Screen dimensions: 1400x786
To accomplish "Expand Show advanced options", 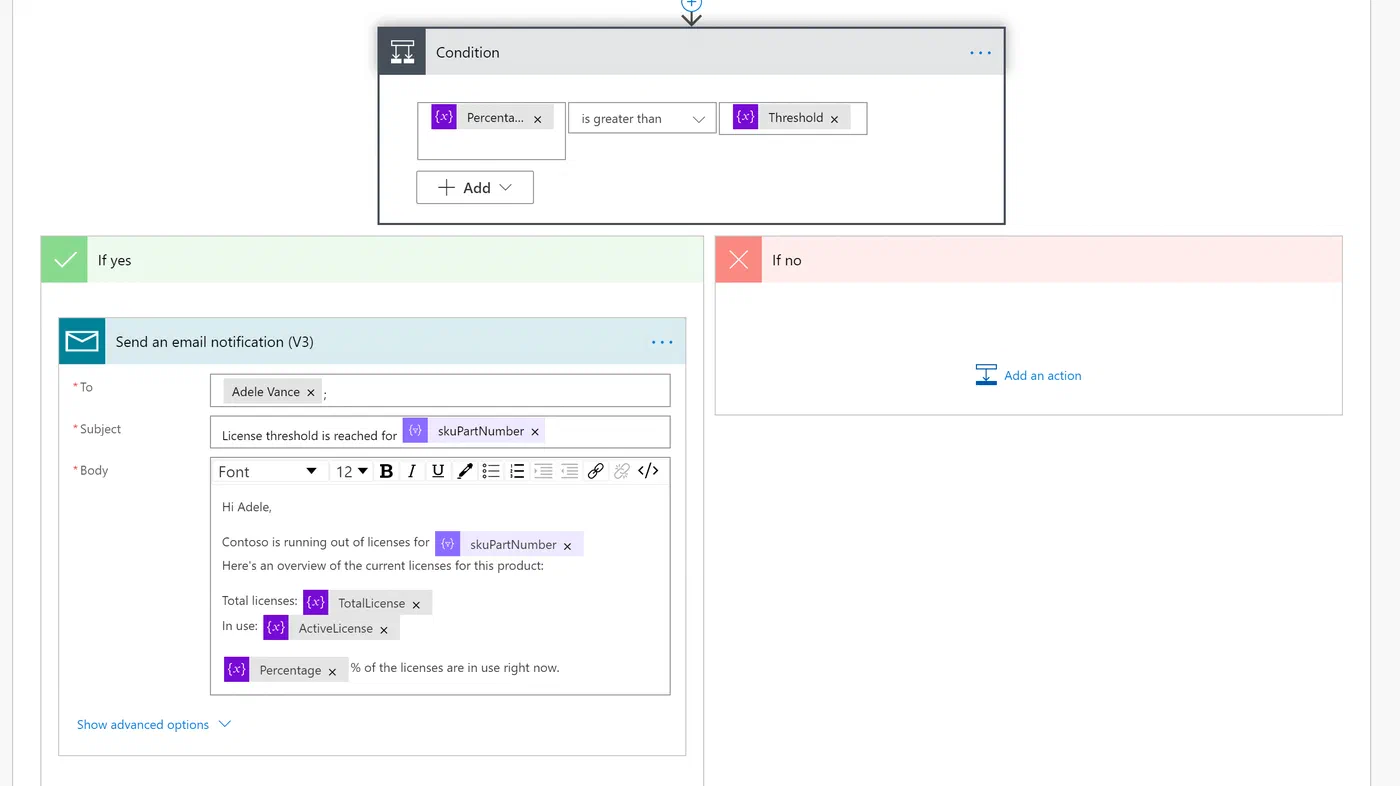I will (x=154, y=724).
